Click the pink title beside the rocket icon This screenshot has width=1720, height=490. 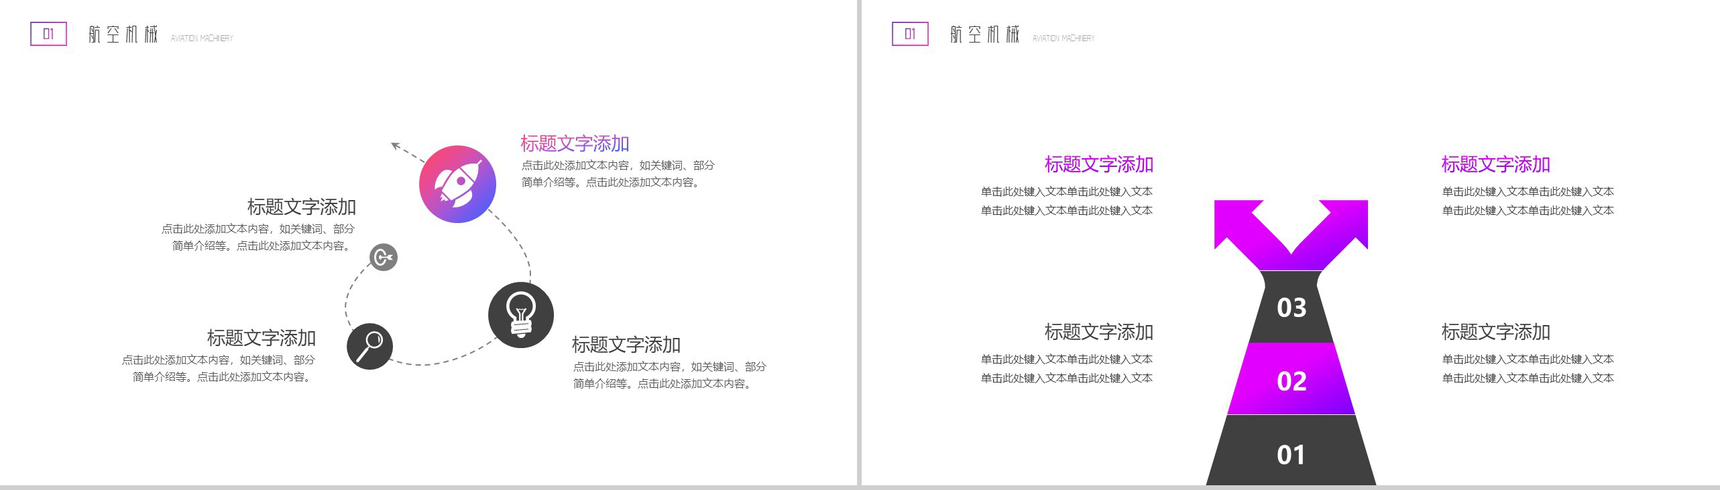coord(574,143)
